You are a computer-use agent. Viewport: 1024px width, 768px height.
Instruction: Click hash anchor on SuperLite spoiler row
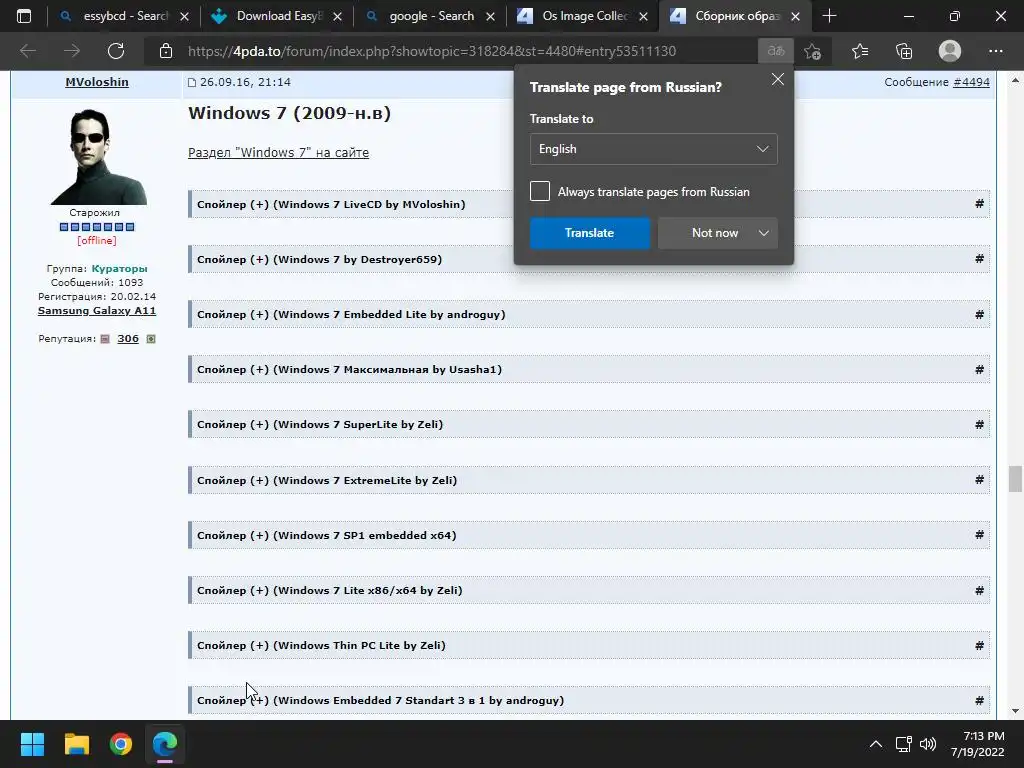click(979, 424)
